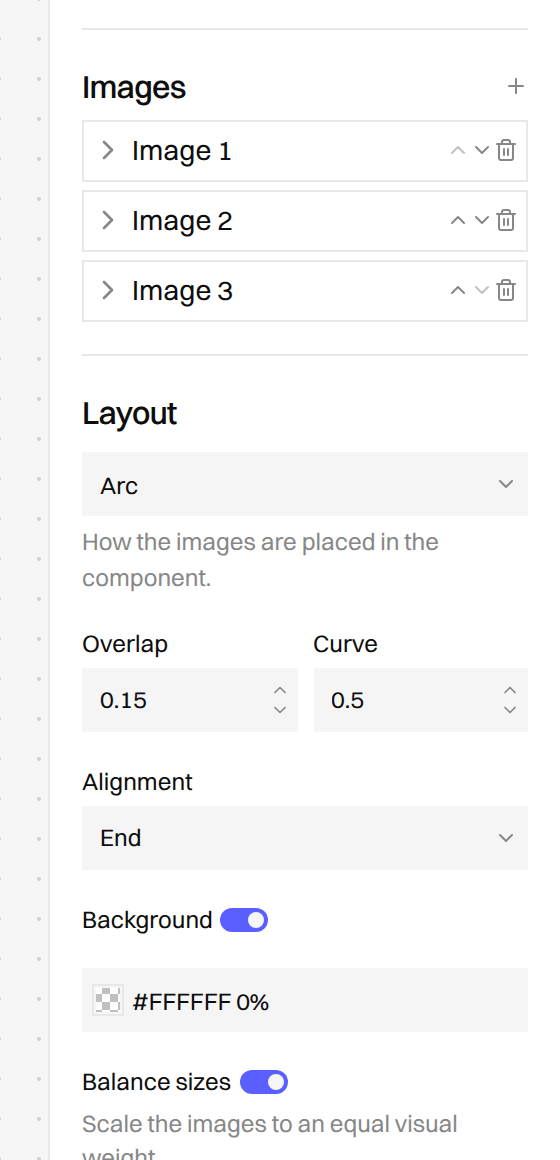Click the Curve label
560x1160 pixels.
[345, 644]
